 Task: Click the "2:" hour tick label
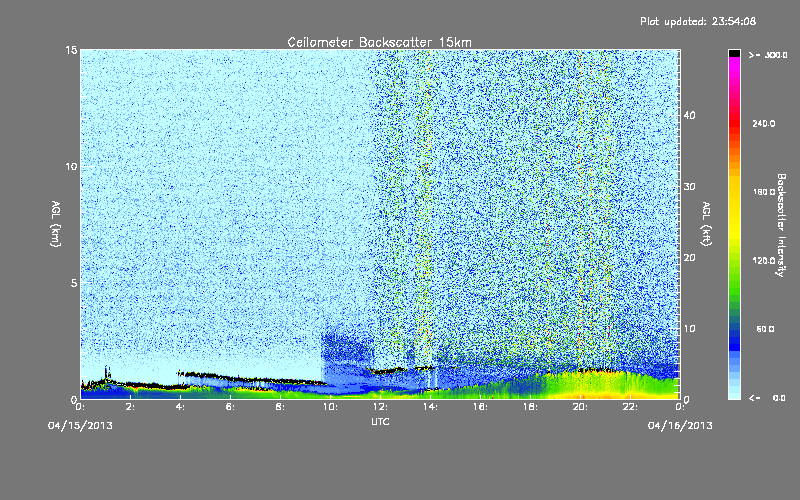pos(131,407)
